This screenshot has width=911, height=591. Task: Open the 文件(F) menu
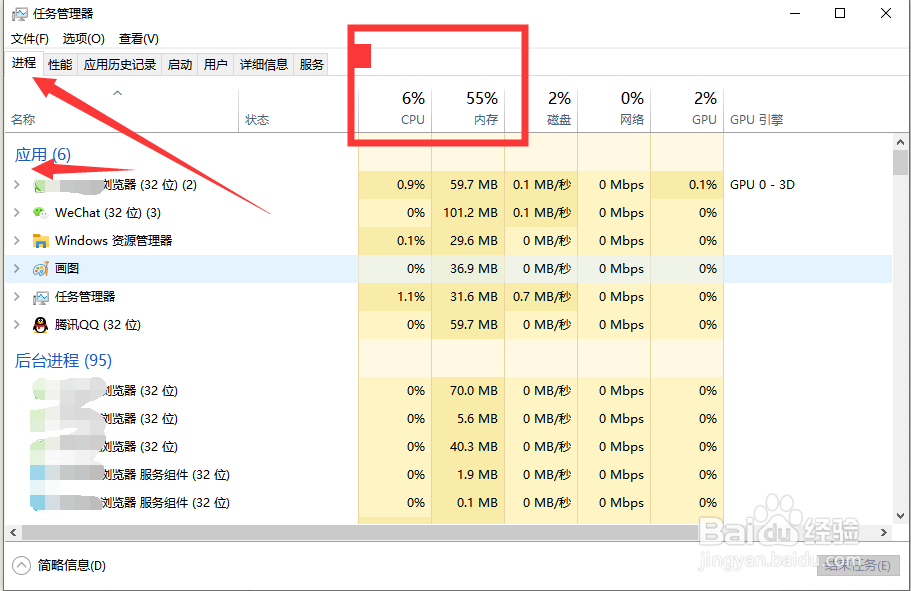(30, 39)
